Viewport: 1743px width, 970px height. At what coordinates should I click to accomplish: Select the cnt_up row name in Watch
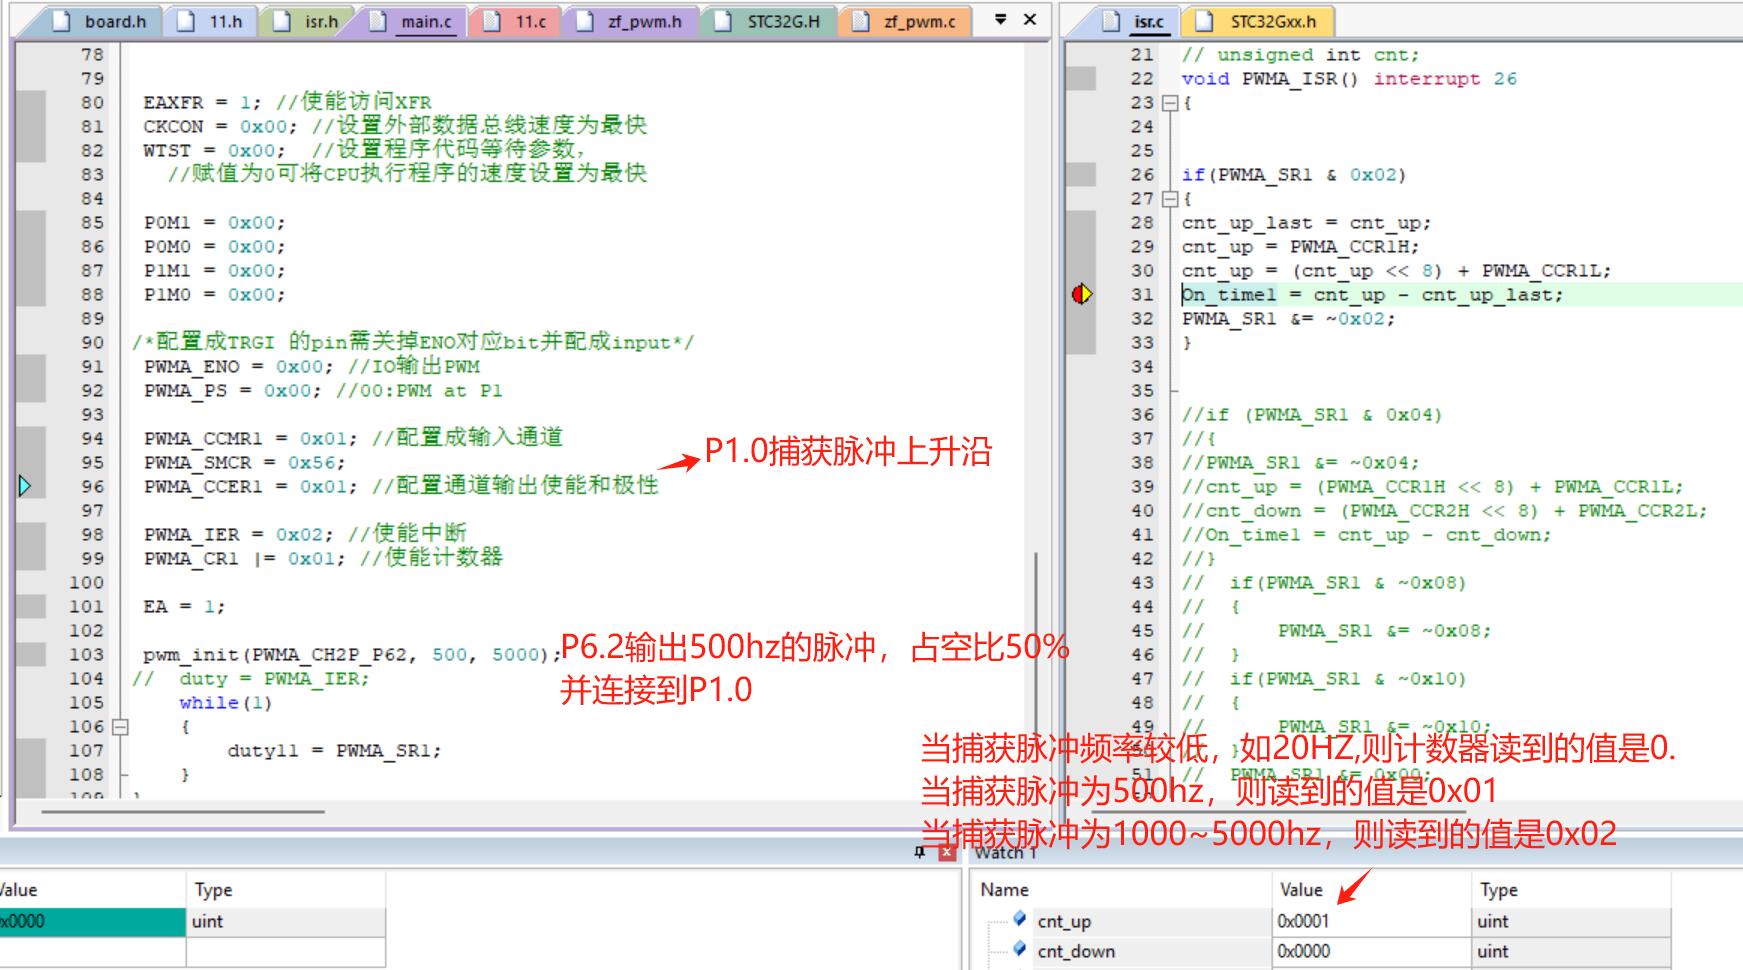tap(1064, 921)
